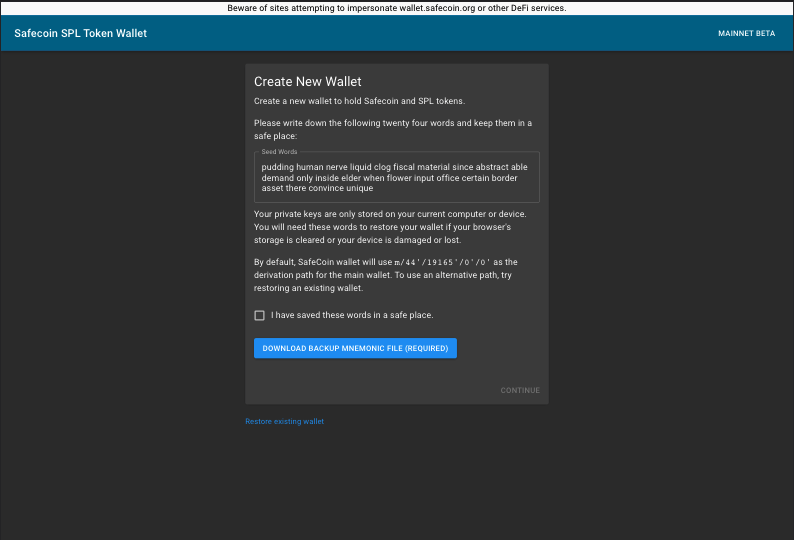Image resolution: width=794 pixels, height=540 pixels.
Task: Click inside the Seed Words text box
Action: [x=396, y=177]
